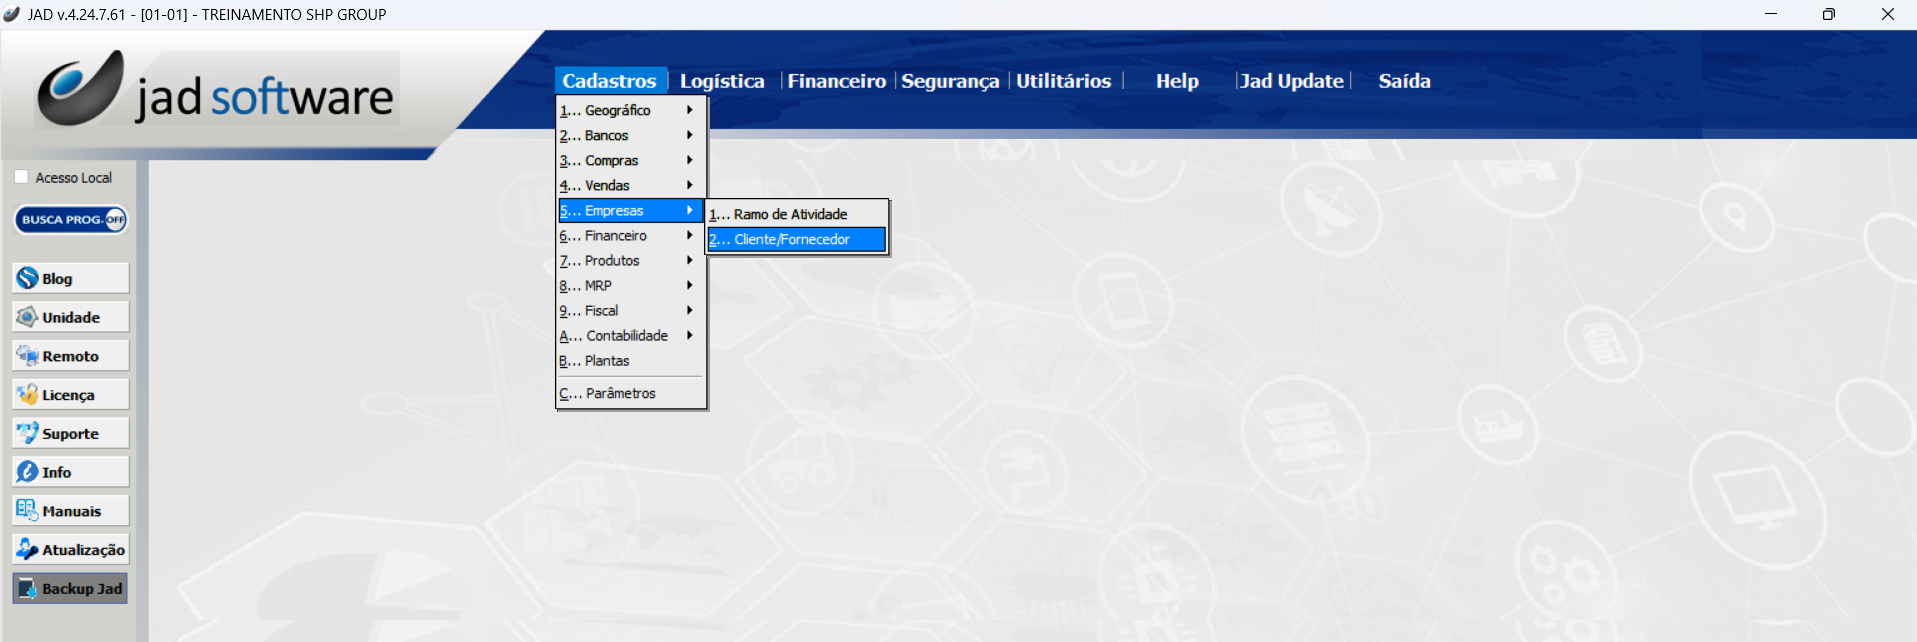Open the Info icon button

click(x=70, y=472)
